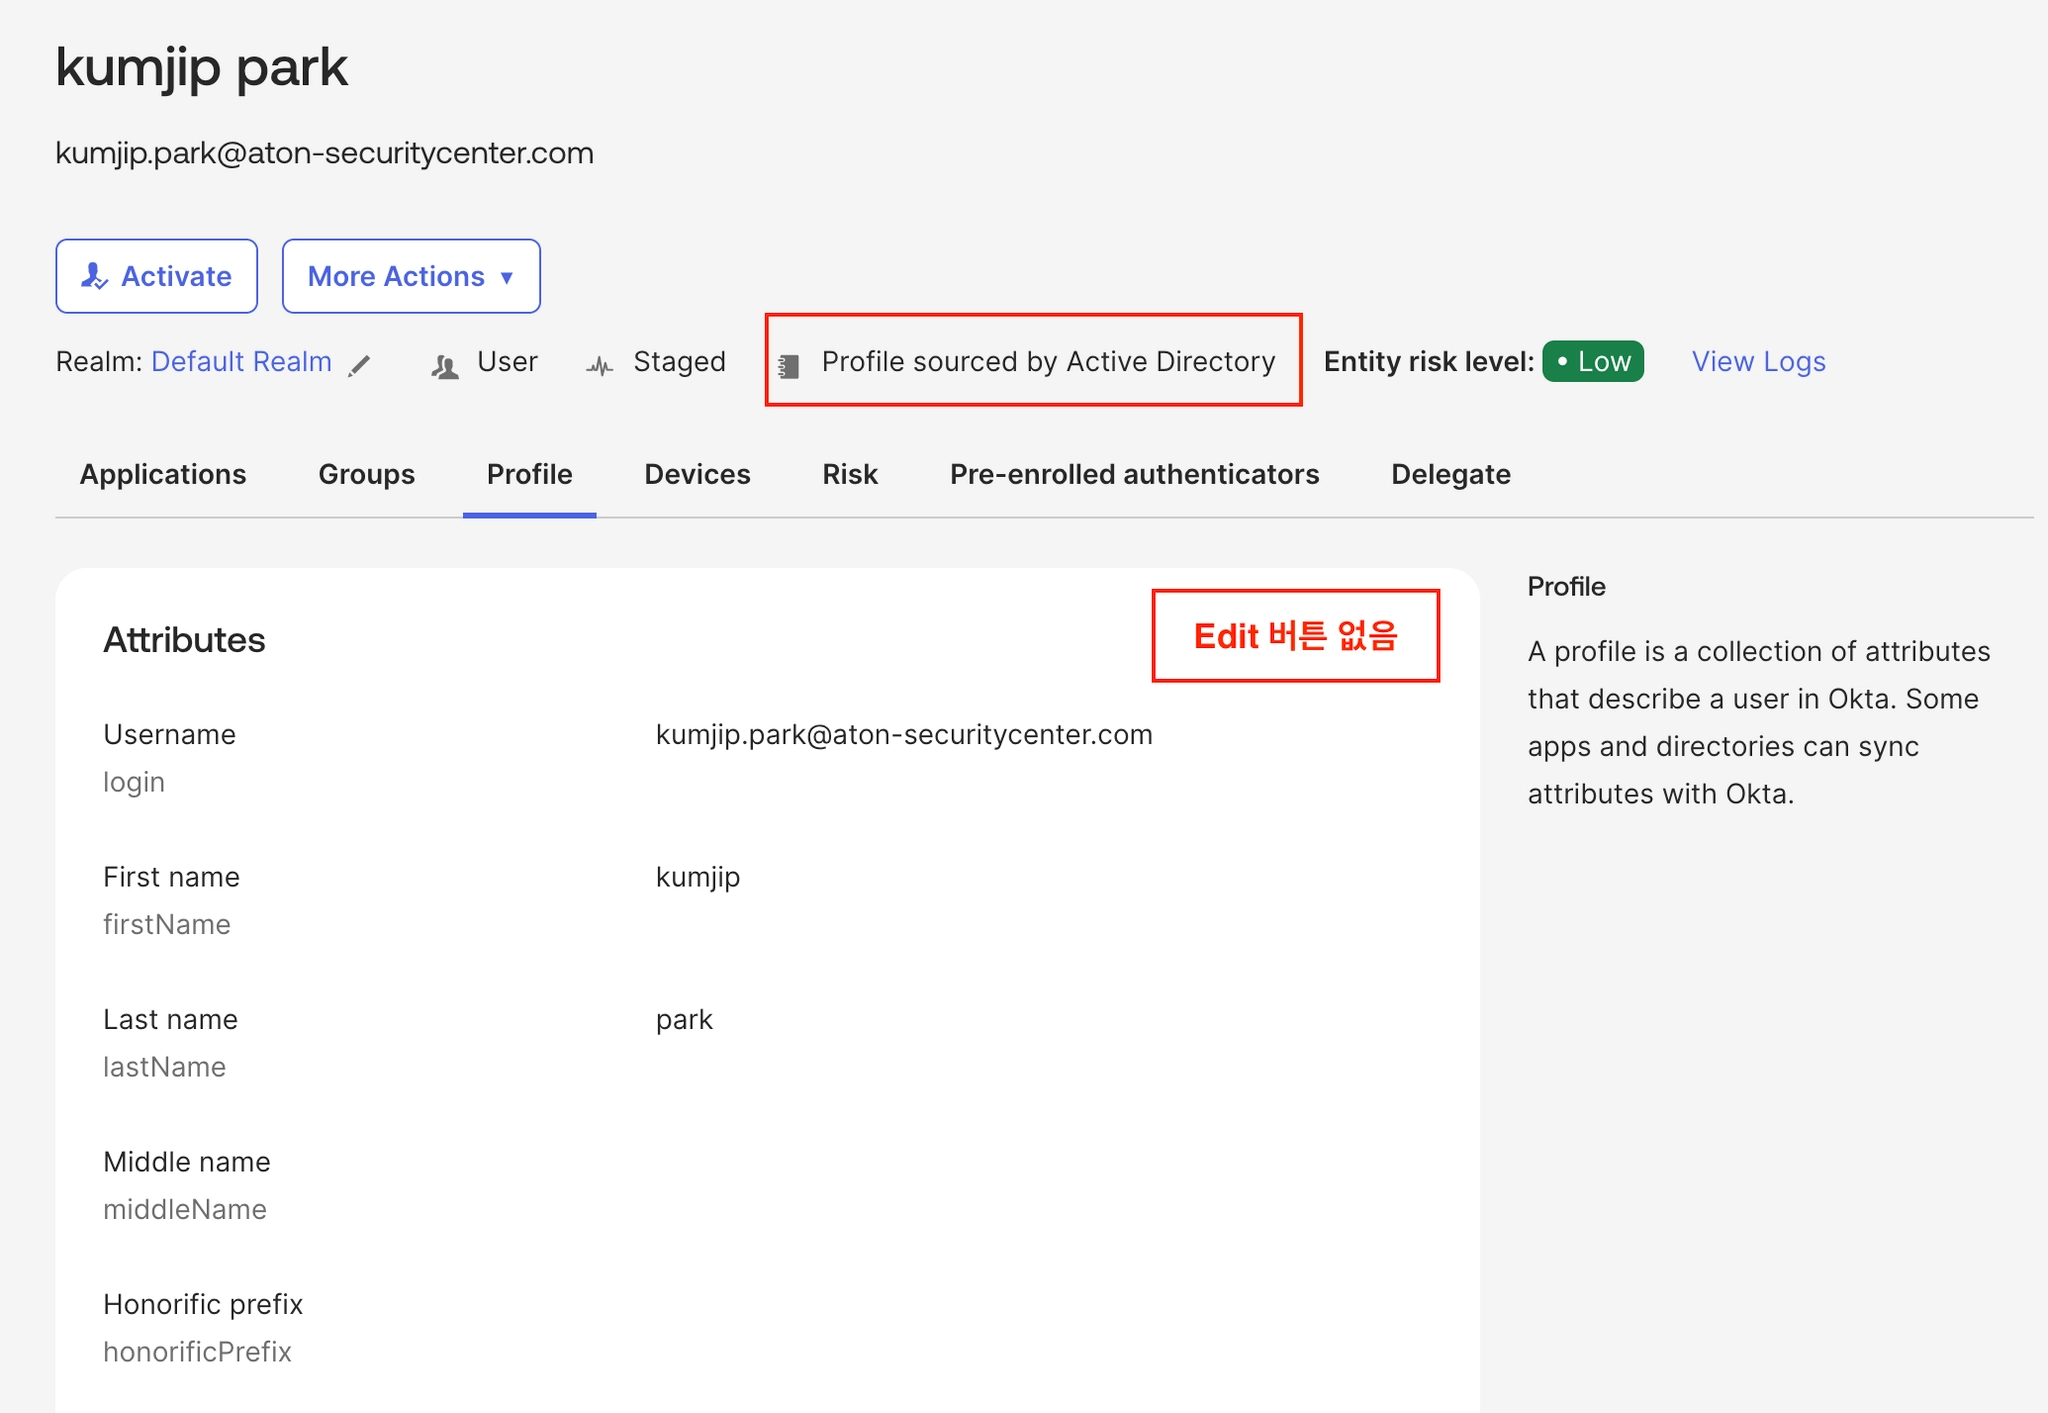Click the 'Profile sourced by Active Directory' text
2048x1413 pixels.
click(1048, 362)
